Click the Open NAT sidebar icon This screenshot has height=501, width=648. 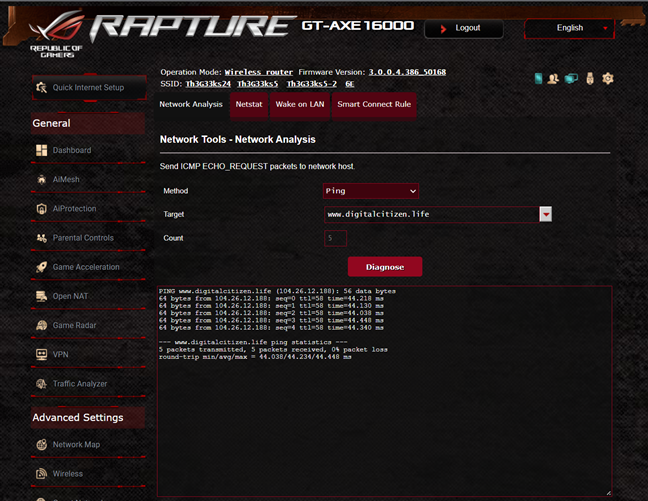pyautogui.click(x=41, y=296)
